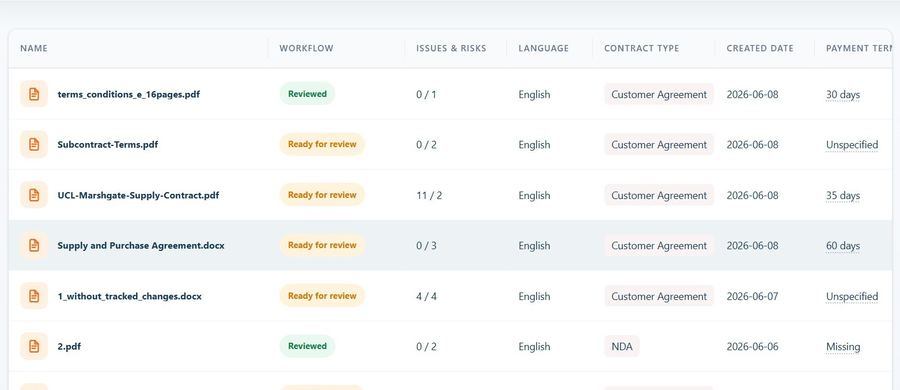Click file icon for Subcontract-Terms.pdf
This screenshot has width=900, height=390.
pos(34,145)
